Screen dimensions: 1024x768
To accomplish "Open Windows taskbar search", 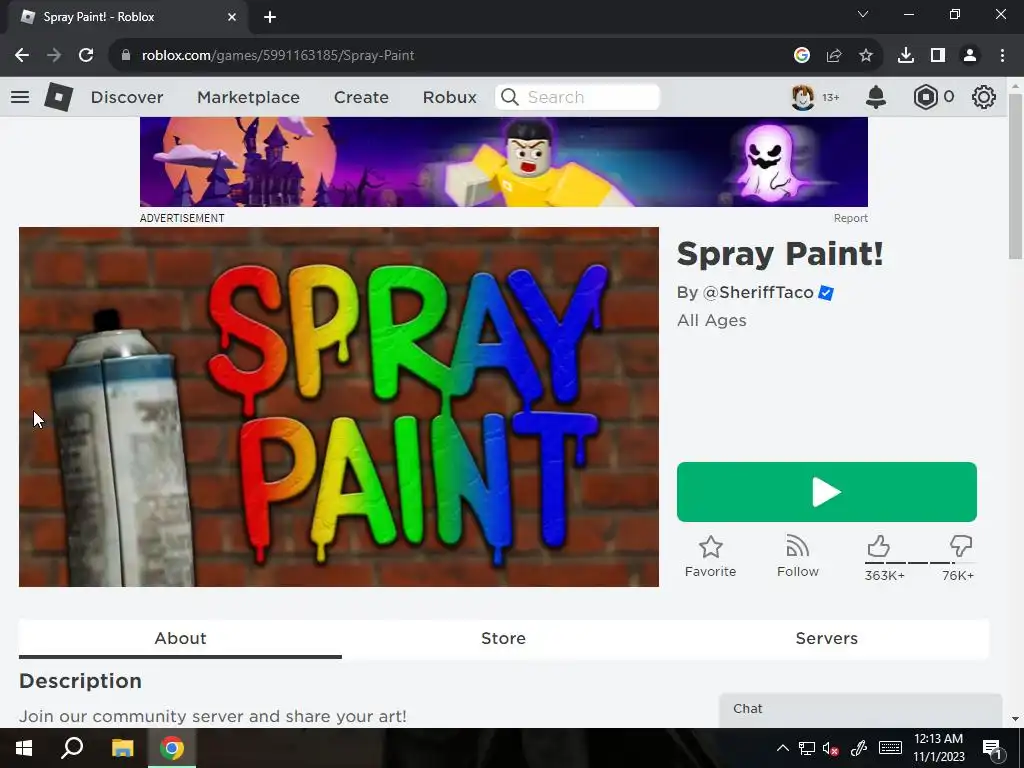I will (72, 748).
